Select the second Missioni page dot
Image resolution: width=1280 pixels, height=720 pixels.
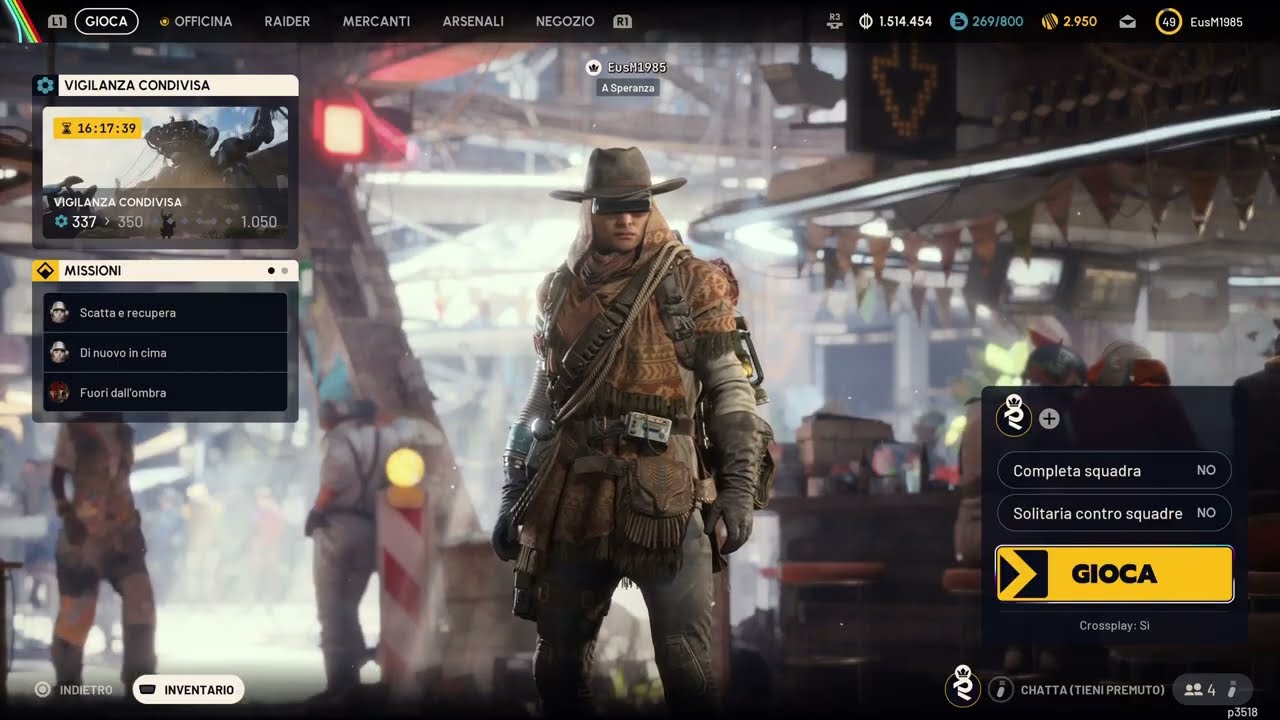[285, 271]
